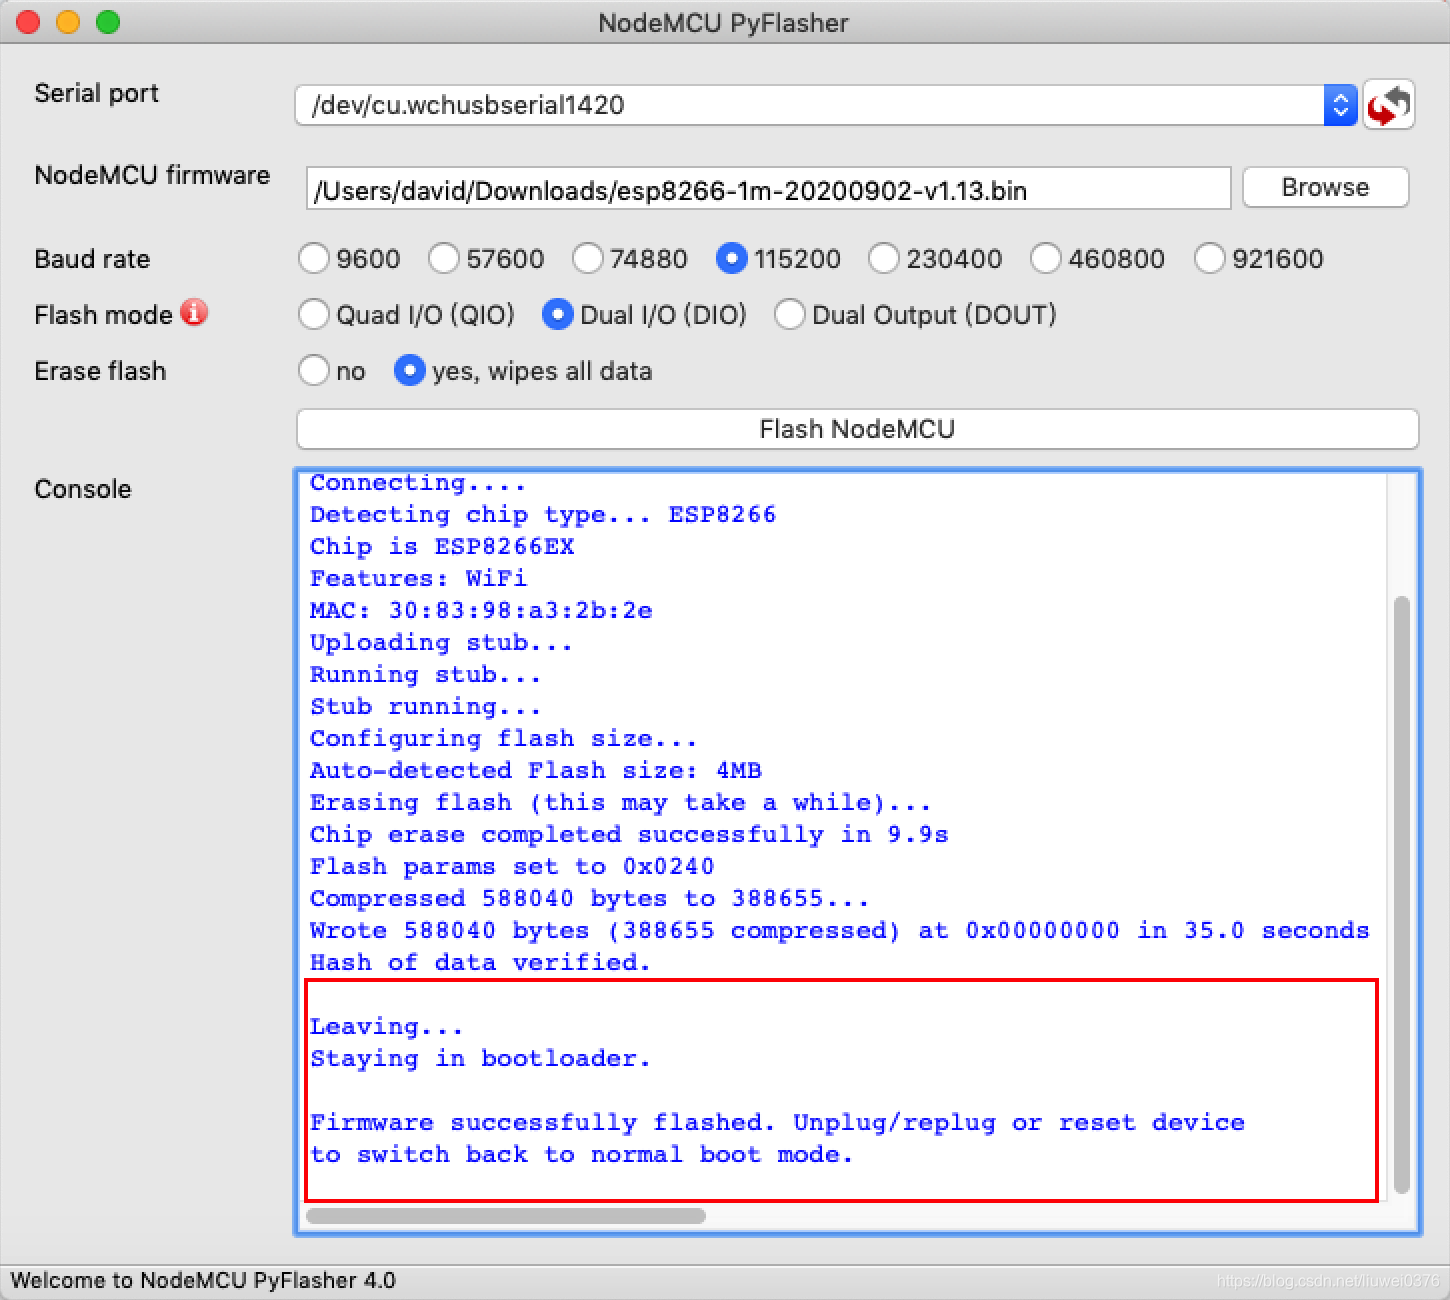Viewport: 1450px width, 1300px height.
Task: Select 74880 baud rate
Action: [x=630, y=259]
